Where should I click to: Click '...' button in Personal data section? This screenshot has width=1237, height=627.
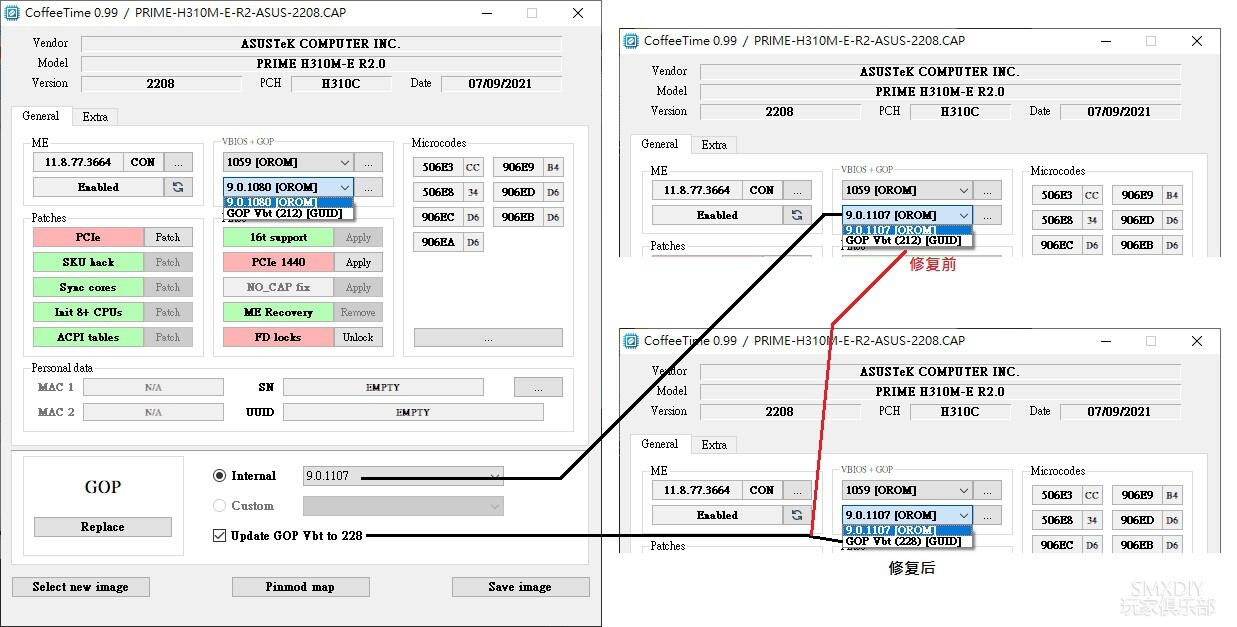click(538, 387)
